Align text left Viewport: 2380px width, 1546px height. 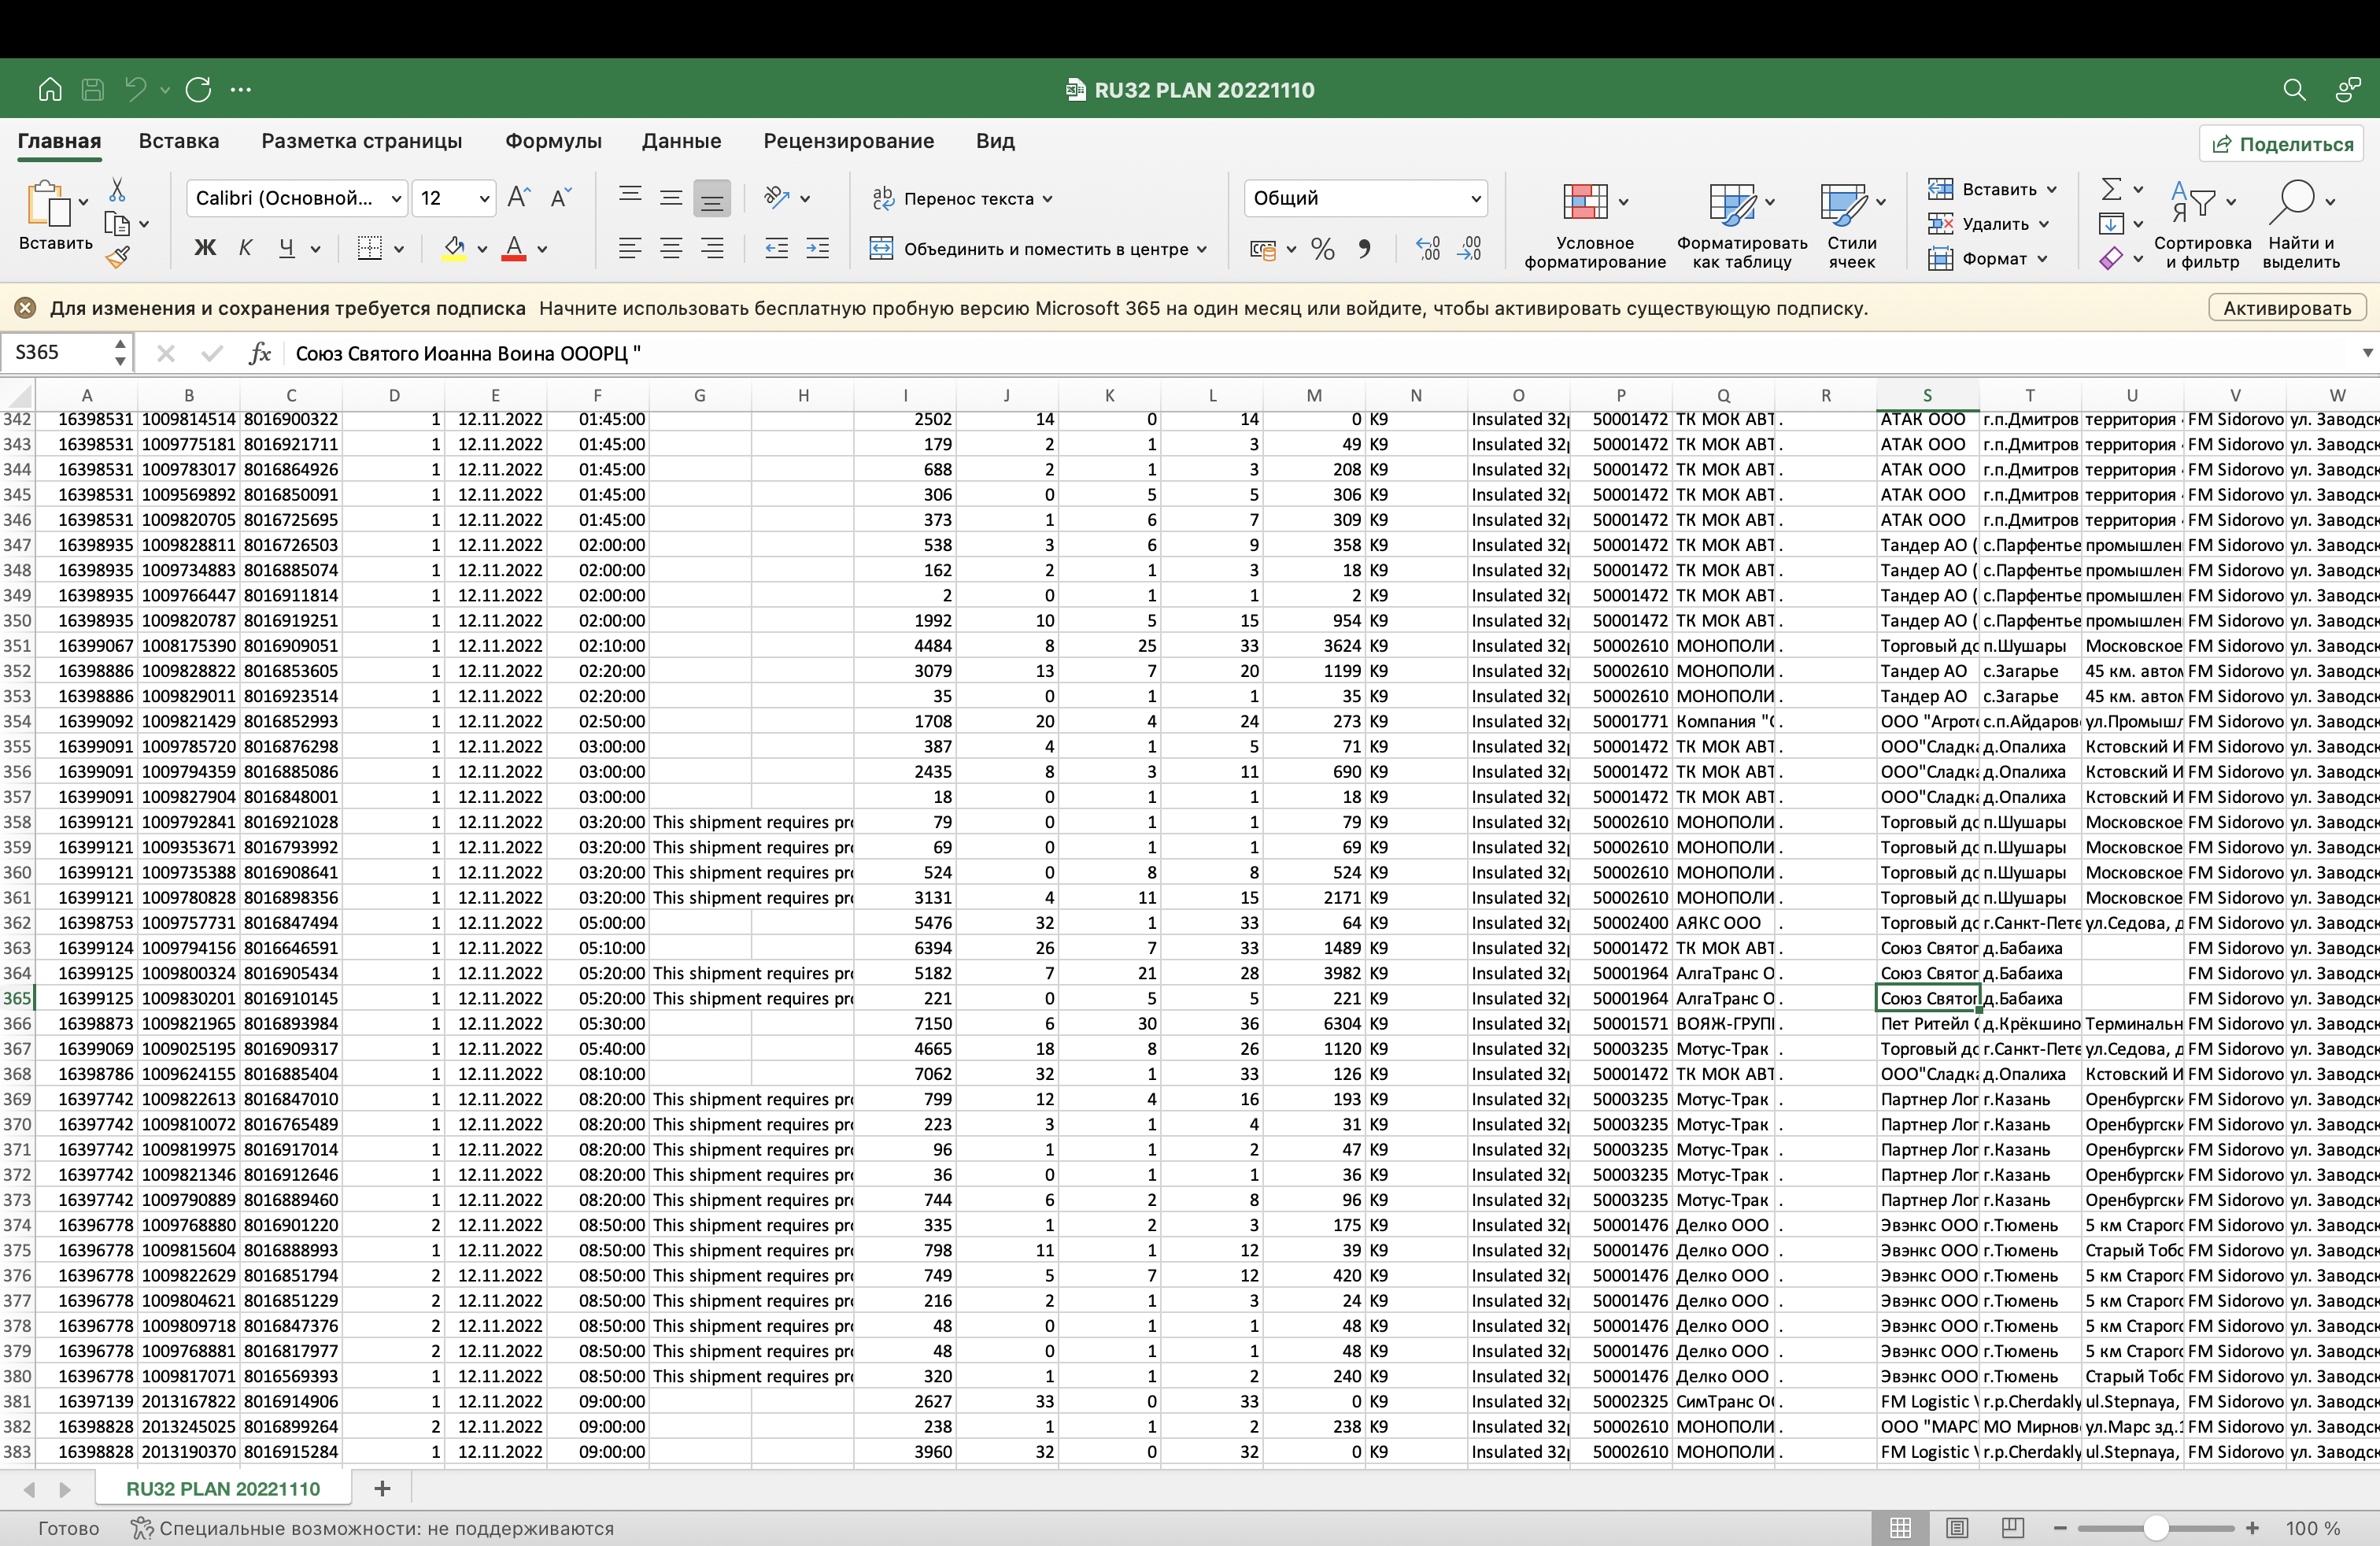[630, 248]
